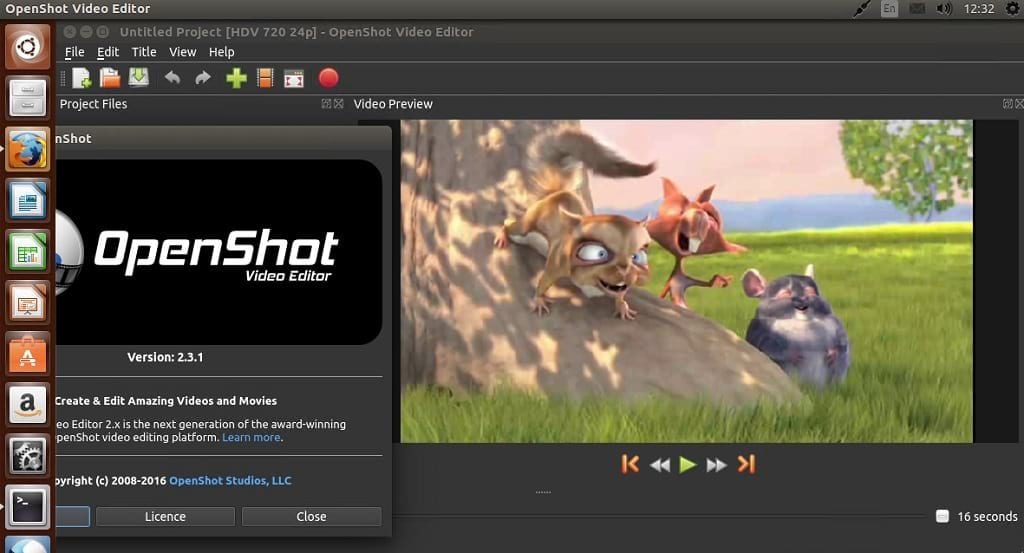The width and height of the screenshot is (1024, 553).
Task: Open LibreOffice Calc from the dock
Action: coord(27,251)
